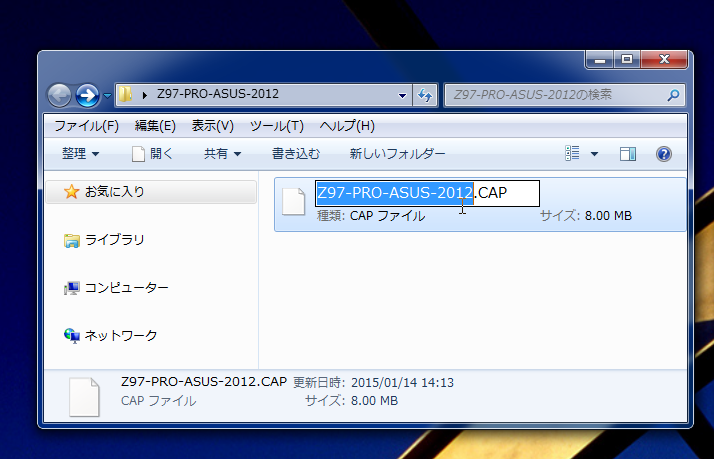Open the ヘルプ(H) menu

(347, 126)
